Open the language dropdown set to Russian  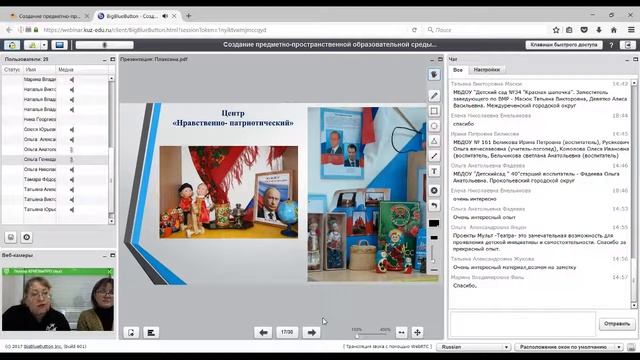point(474,347)
